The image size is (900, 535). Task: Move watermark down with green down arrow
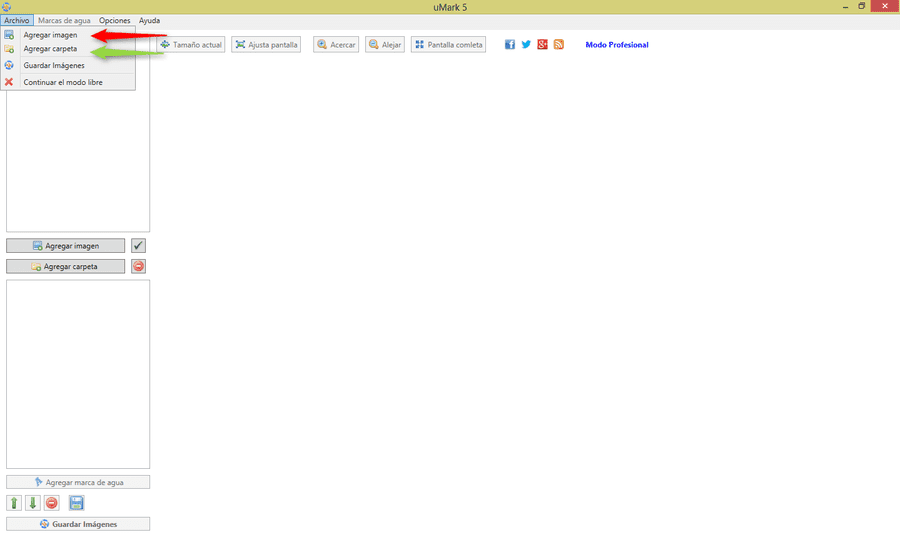click(33, 503)
